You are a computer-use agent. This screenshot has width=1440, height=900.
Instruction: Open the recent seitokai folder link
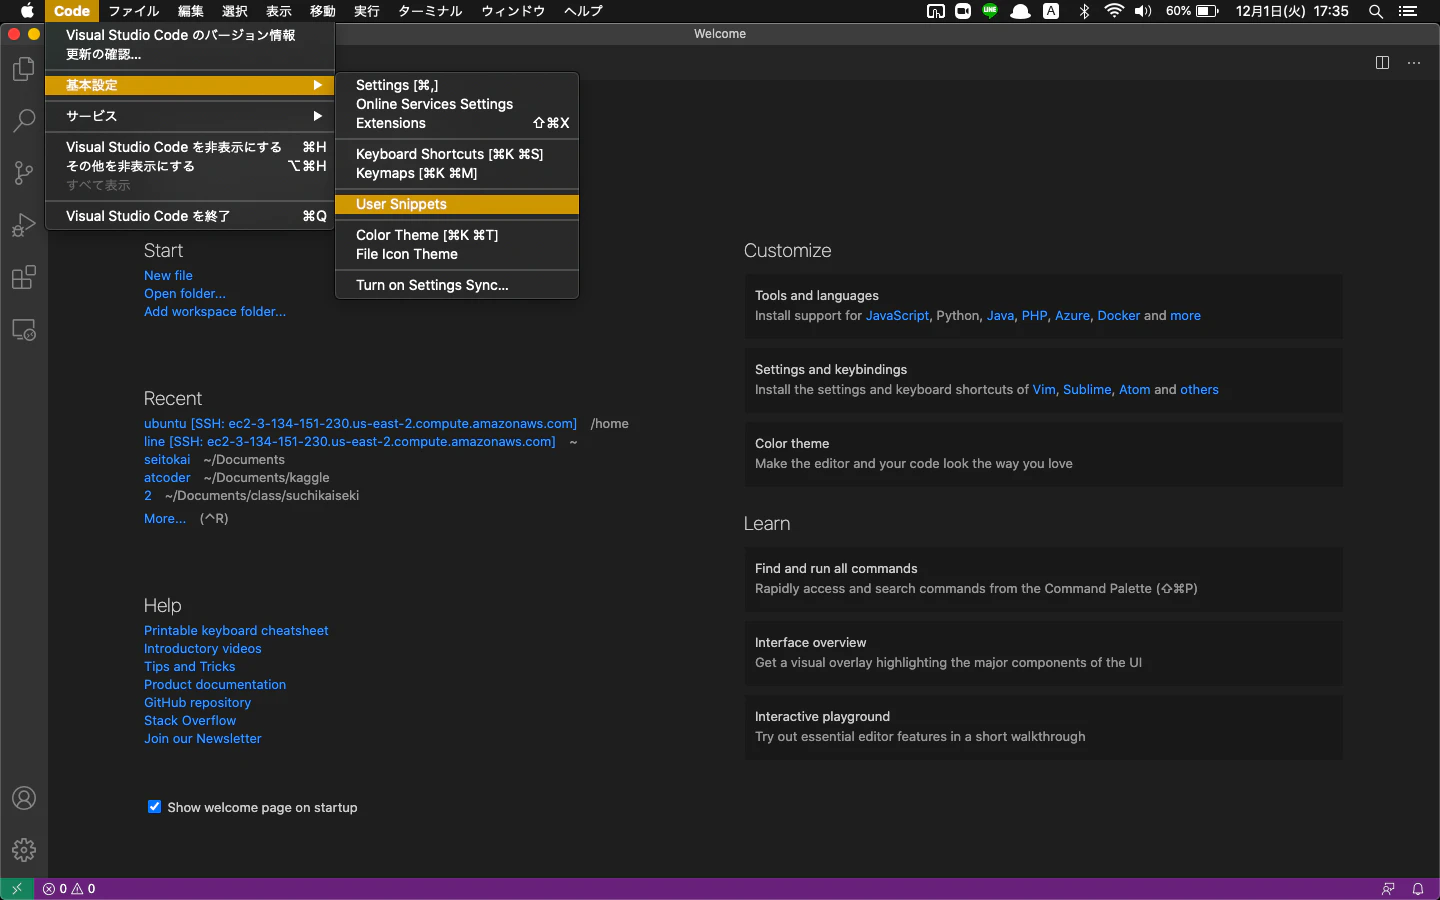167,459
